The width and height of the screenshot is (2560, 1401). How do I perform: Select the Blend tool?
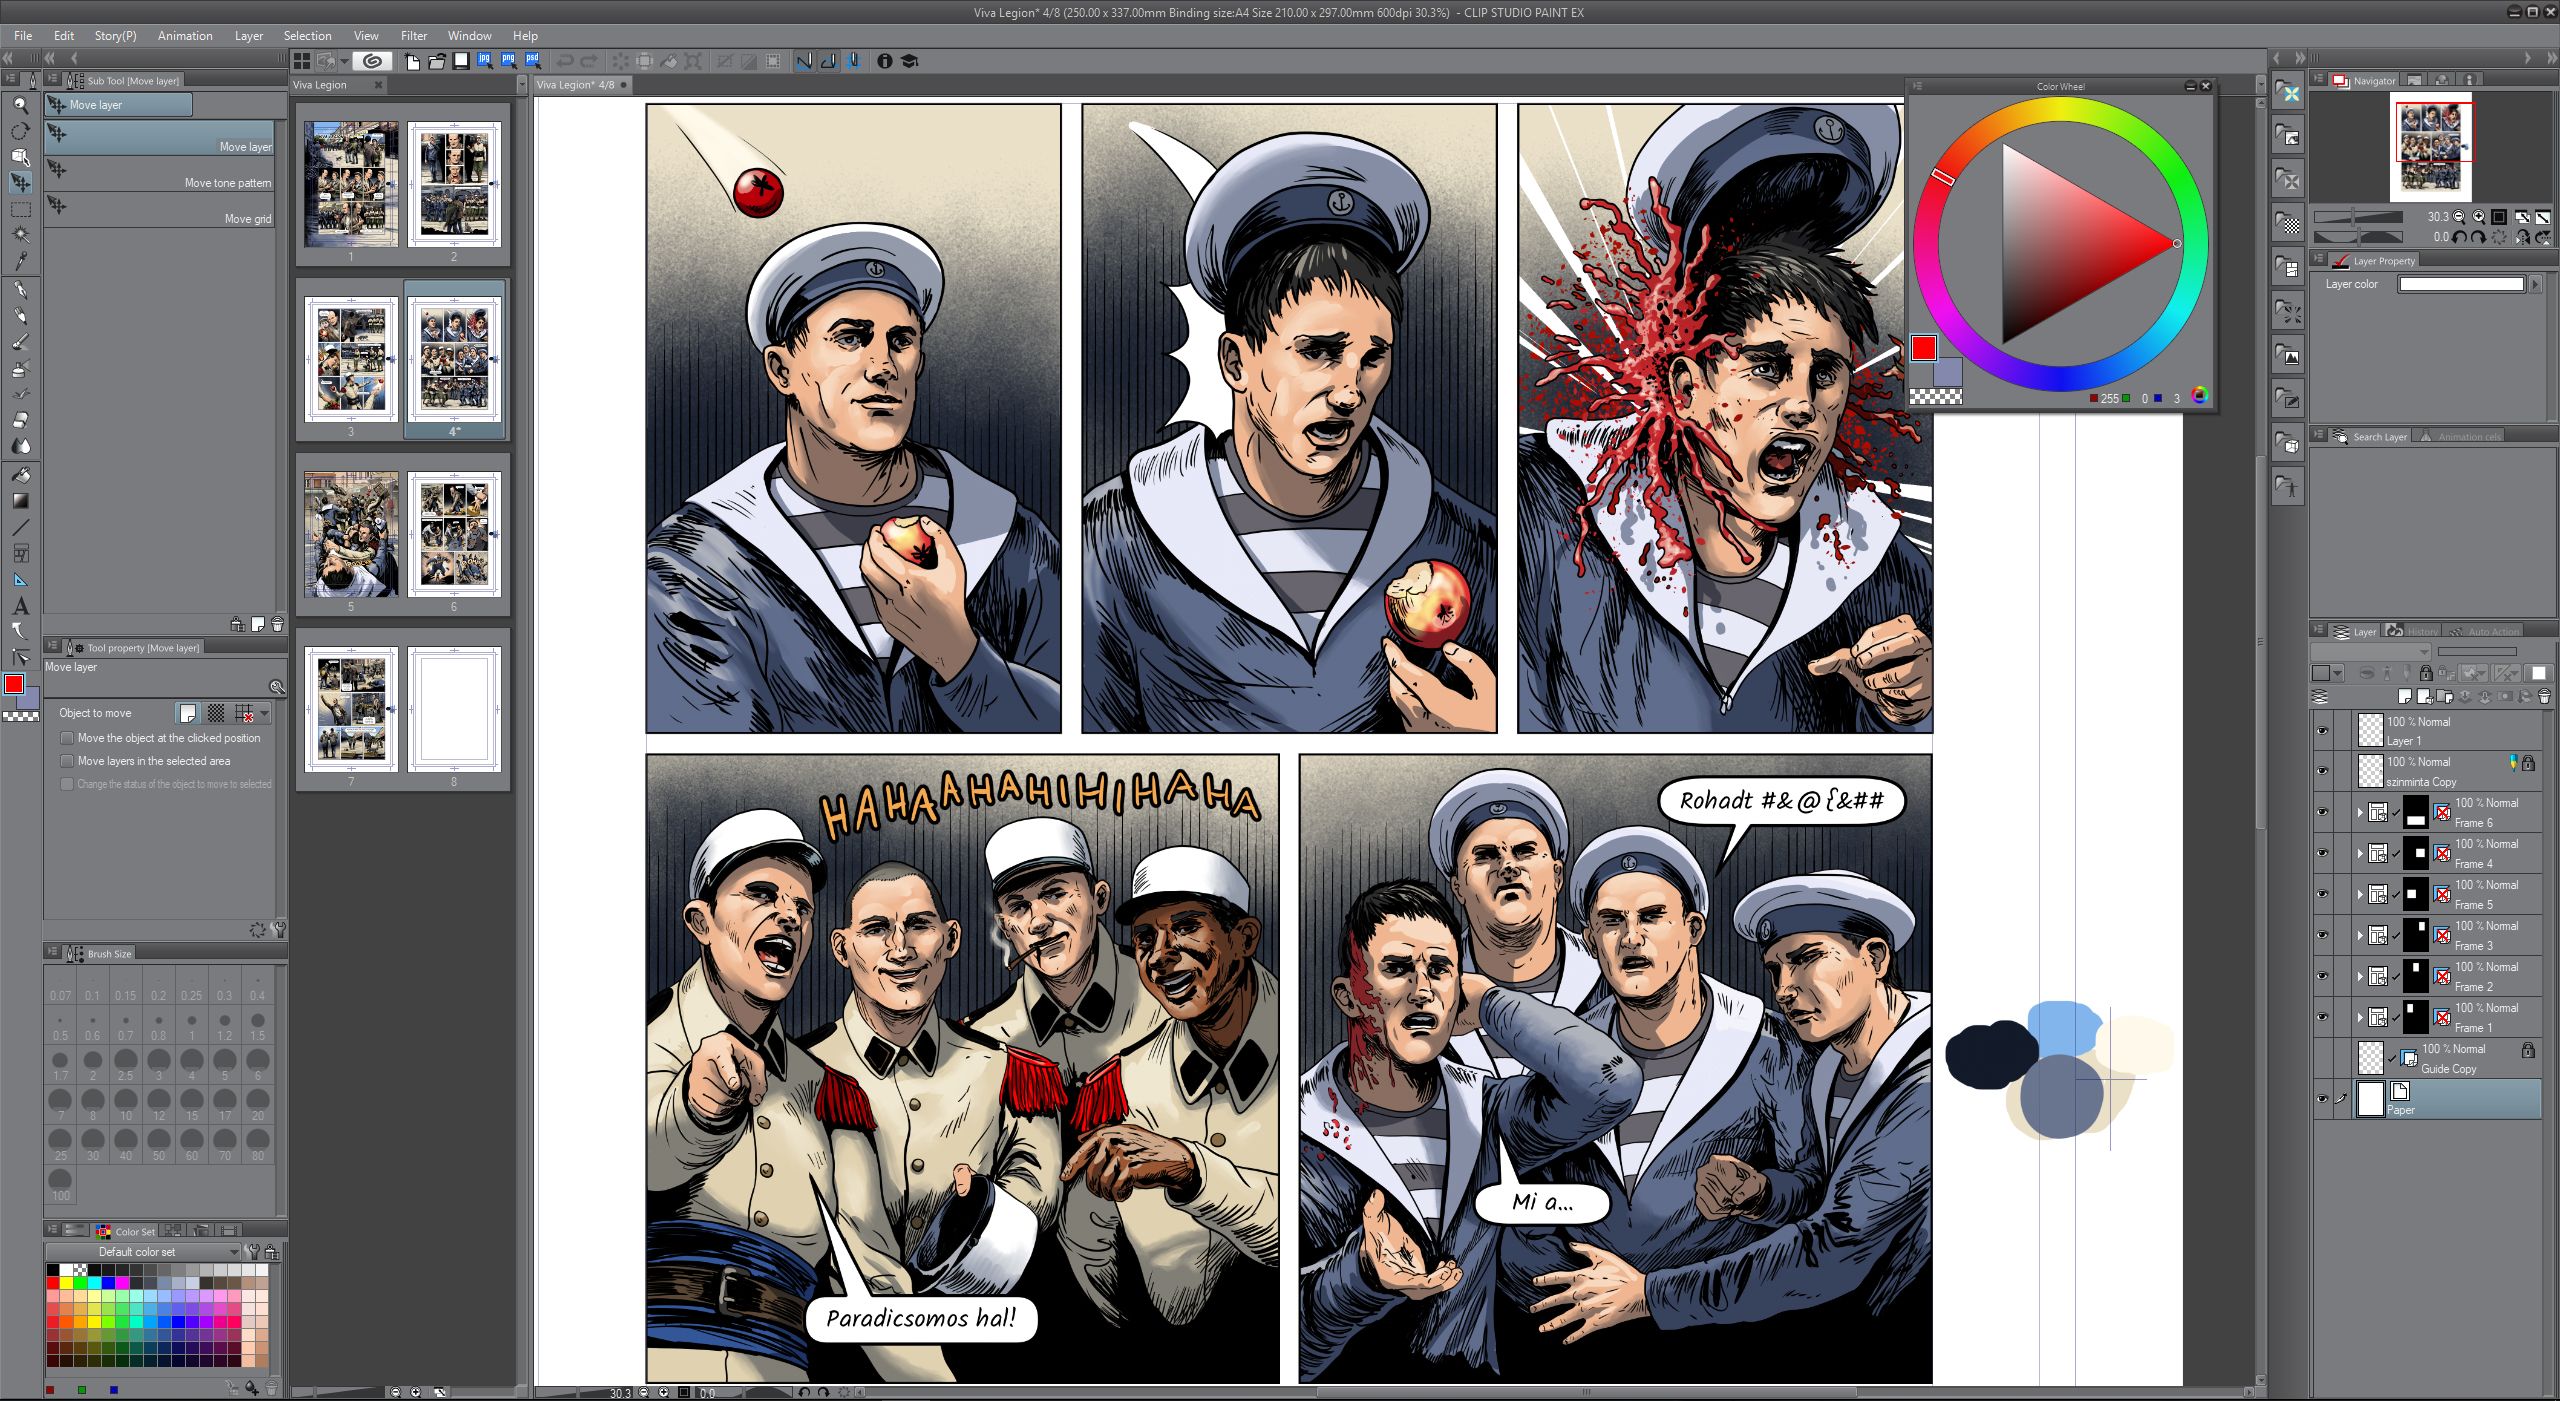point(20,446)
